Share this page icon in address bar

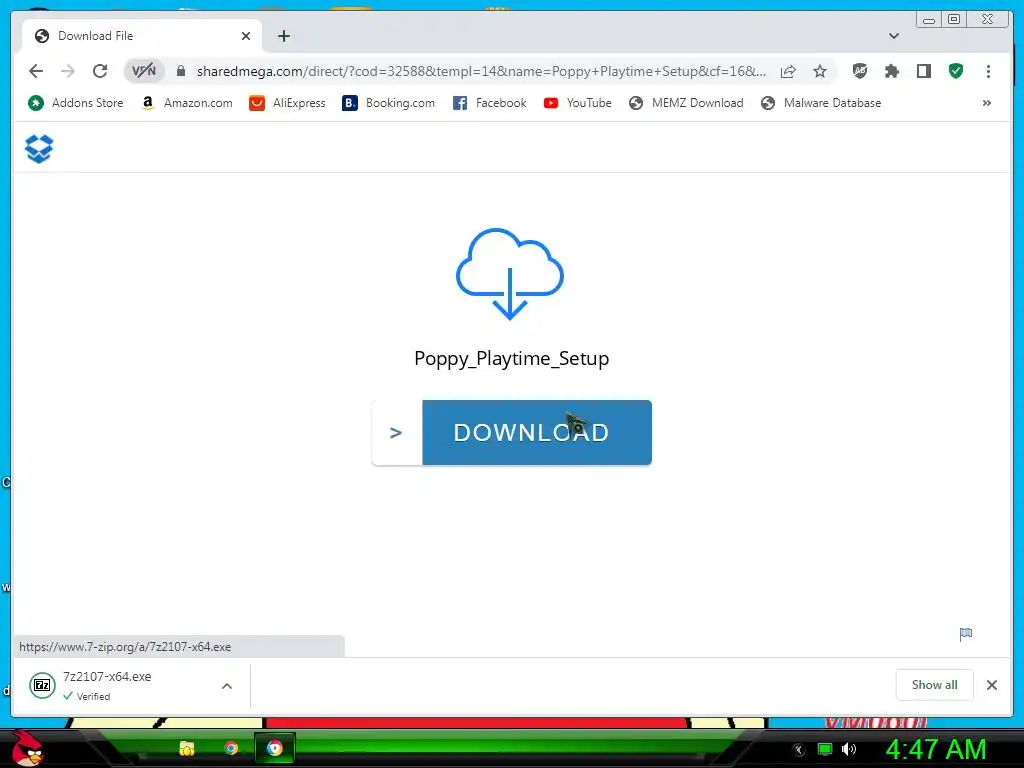point(788,71)
